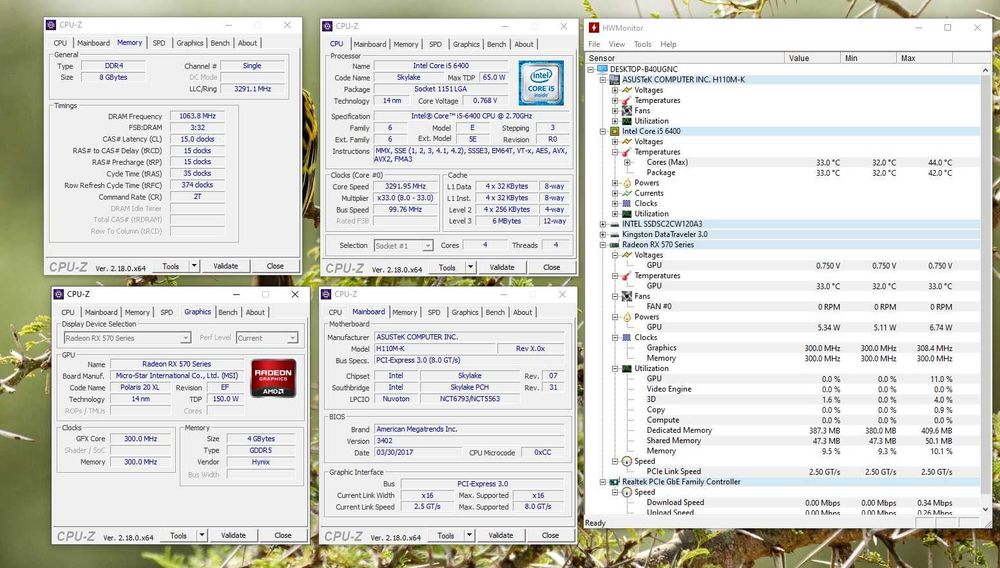Image resolution: width=1000 pixels, height=568 pixels.
Task: Collapse the Realtek PCIe GbE Family Controller node
Action: pos(603,482)
